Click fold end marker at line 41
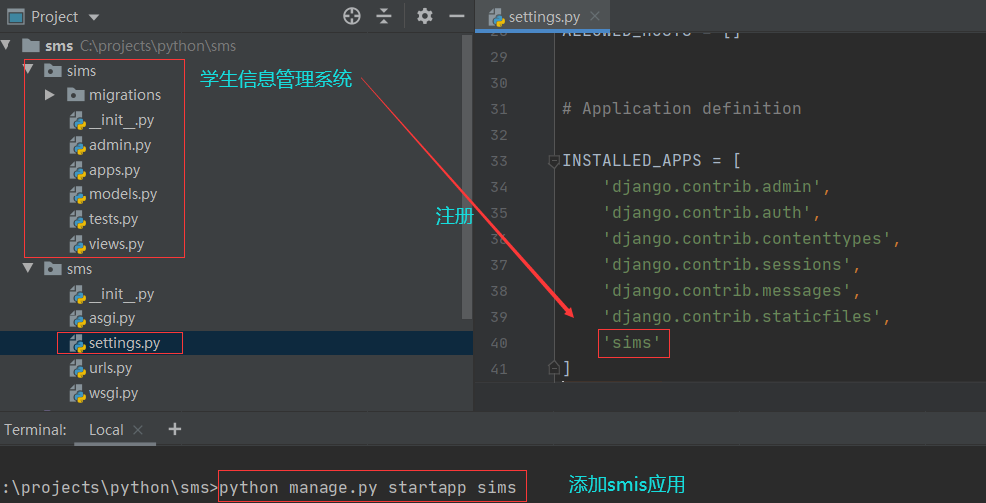Viewport: 986px width, 503px height. 554,367
